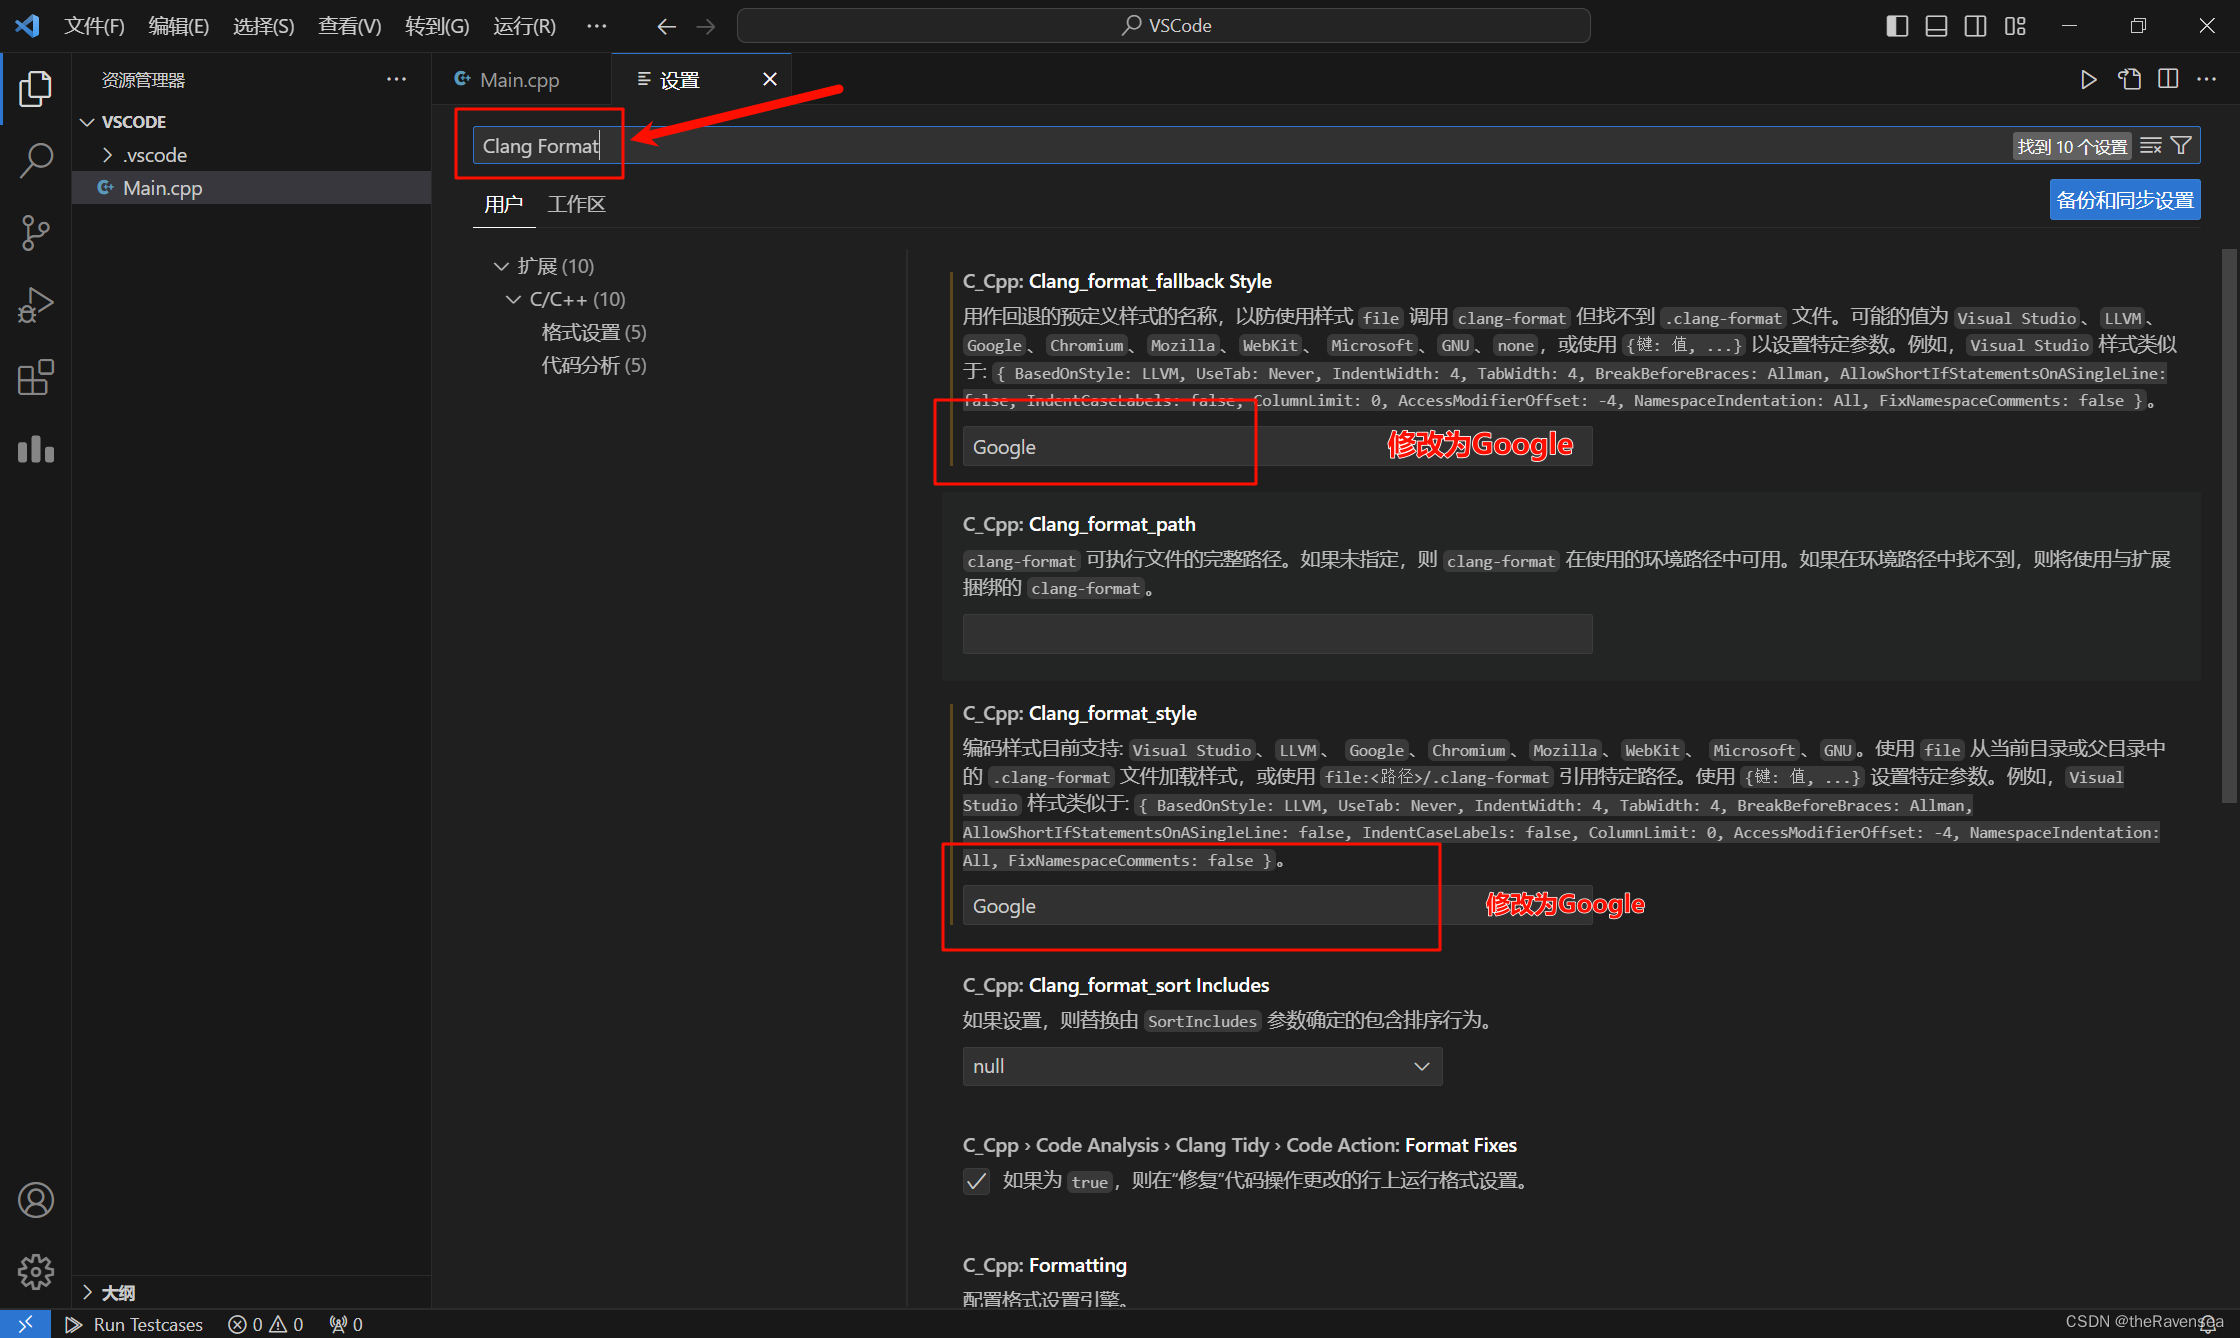The image size is (2240, 1338).
Task: Open the Extensions view
Action: click(x=36, y=378)
